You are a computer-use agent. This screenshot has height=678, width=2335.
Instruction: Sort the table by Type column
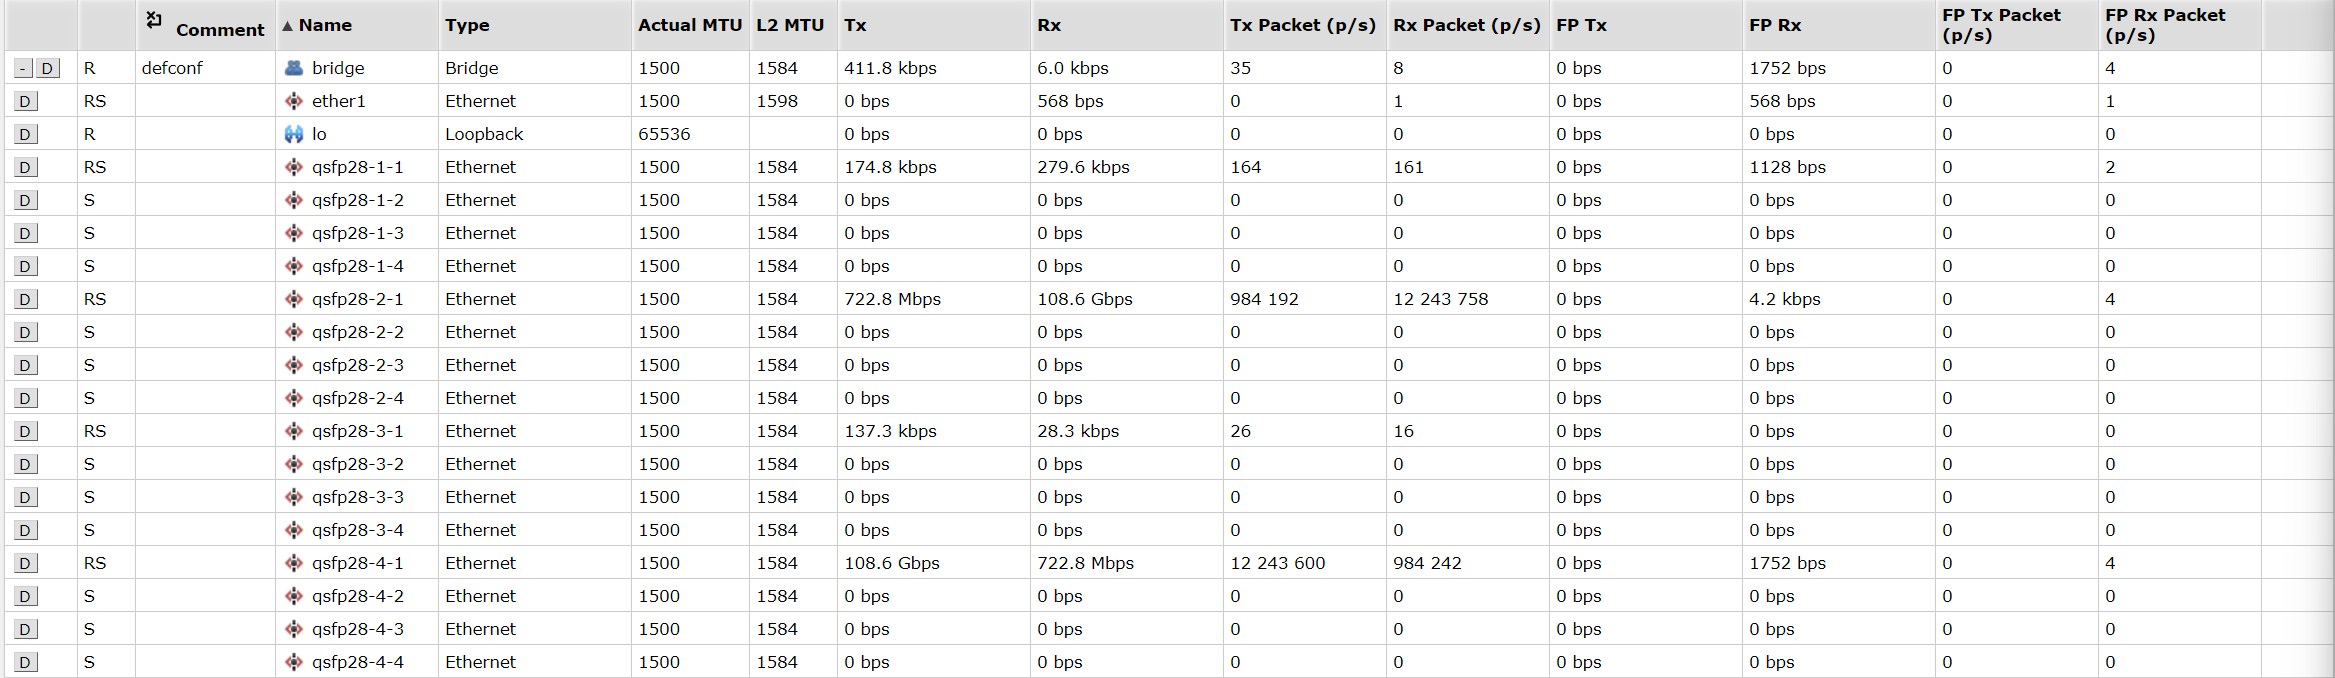point(467,25)
